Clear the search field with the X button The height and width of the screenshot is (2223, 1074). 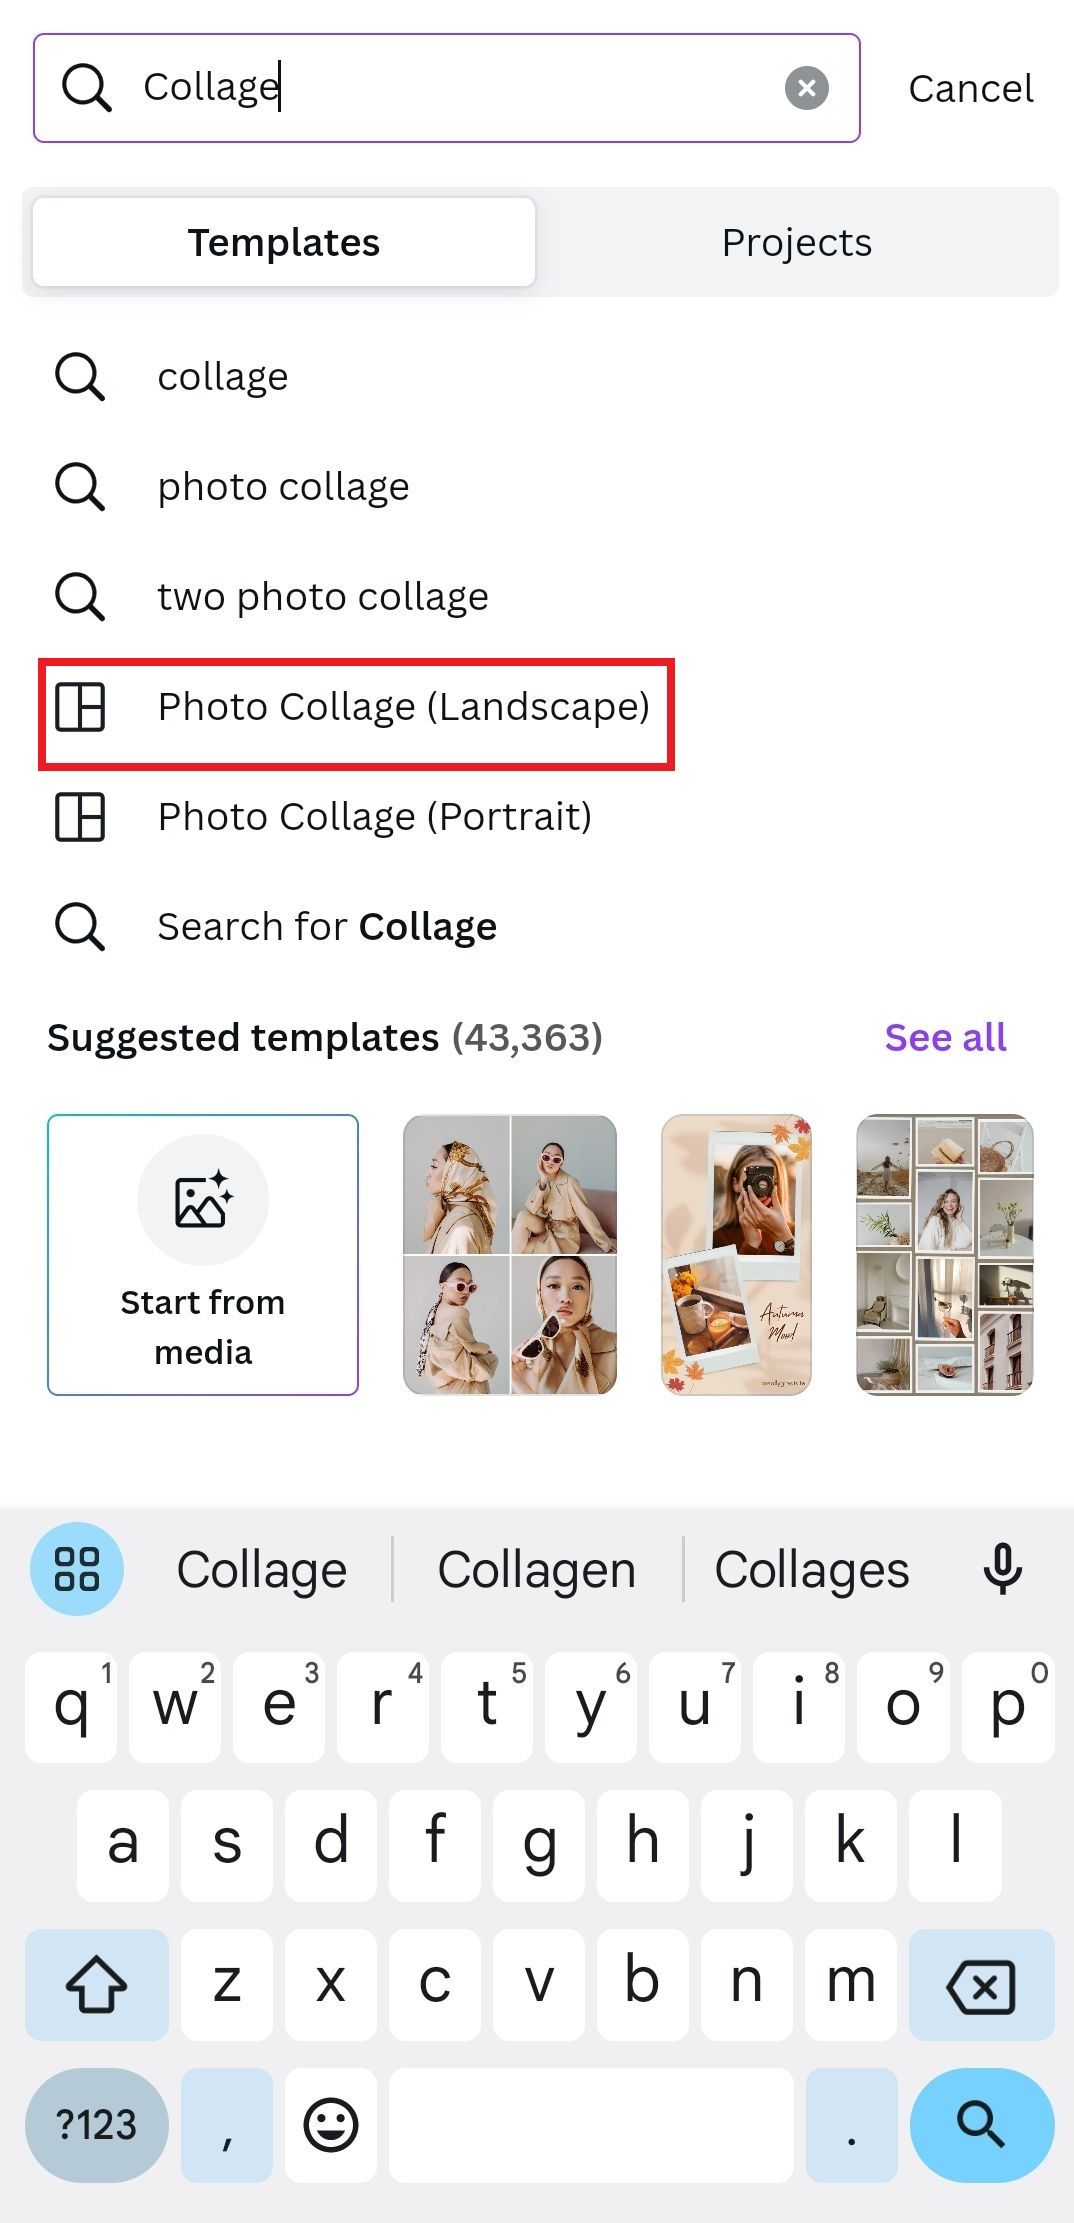(807, 87)
